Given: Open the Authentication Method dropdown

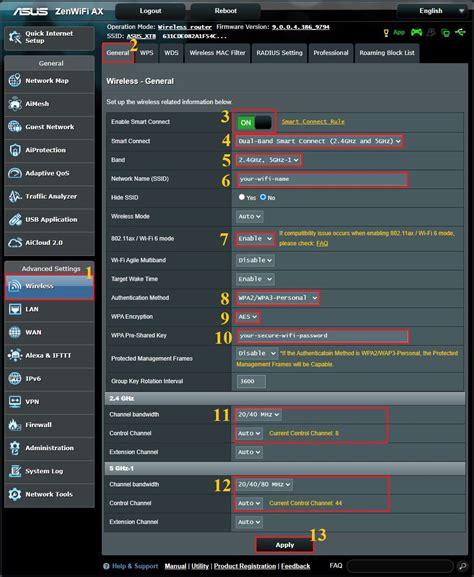Looking at the screenshot, I should tap(277, 298).
